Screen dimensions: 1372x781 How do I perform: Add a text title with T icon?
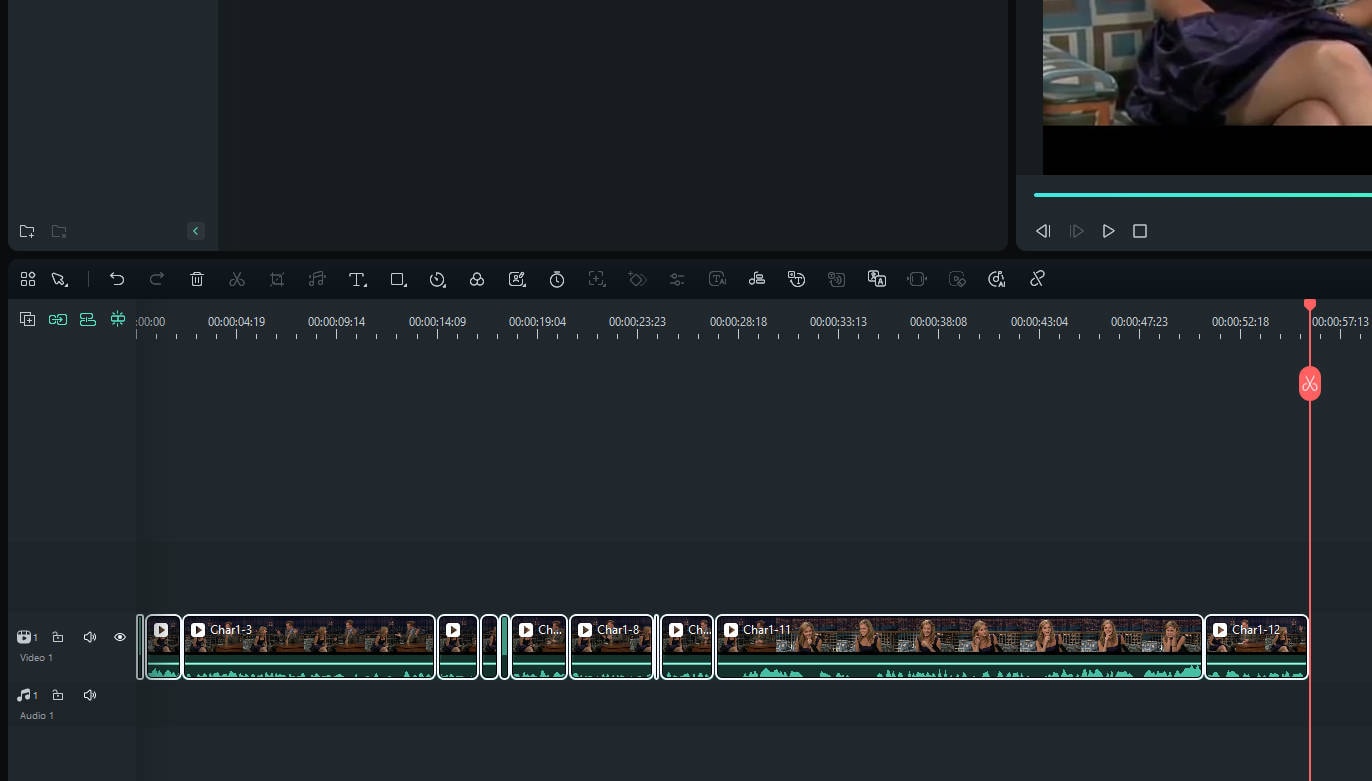tap(357, 279)
